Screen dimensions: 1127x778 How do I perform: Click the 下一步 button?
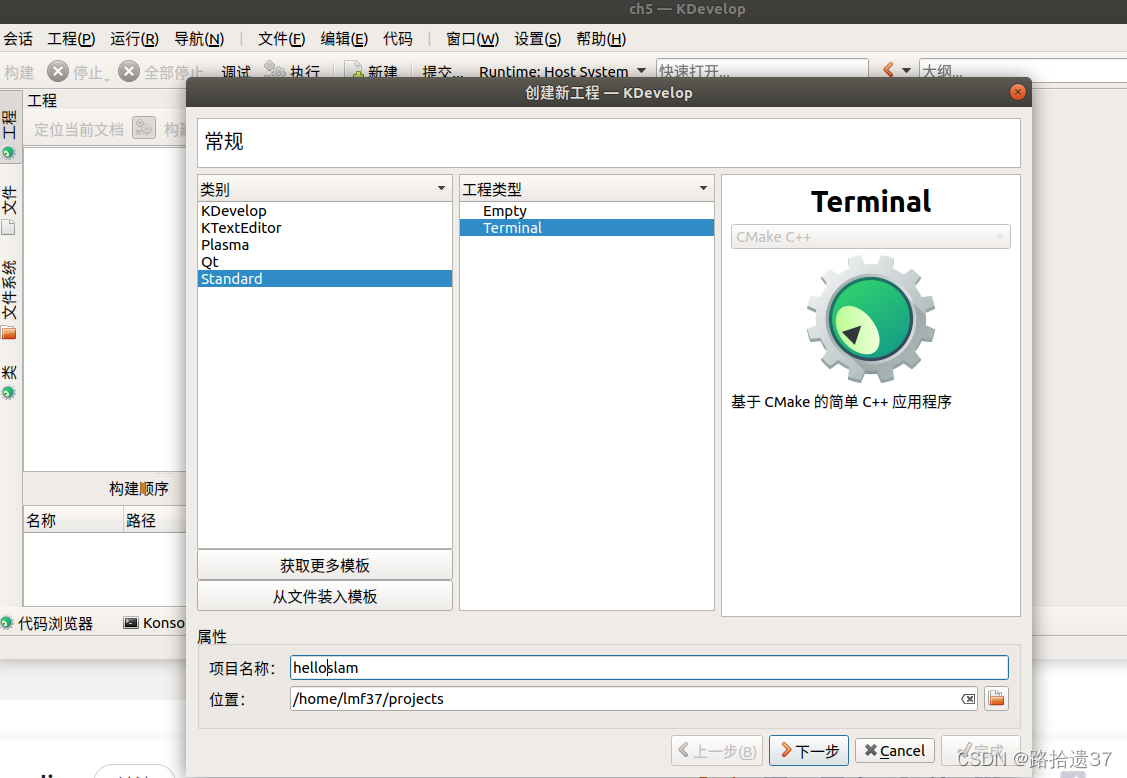click(809, 751)
